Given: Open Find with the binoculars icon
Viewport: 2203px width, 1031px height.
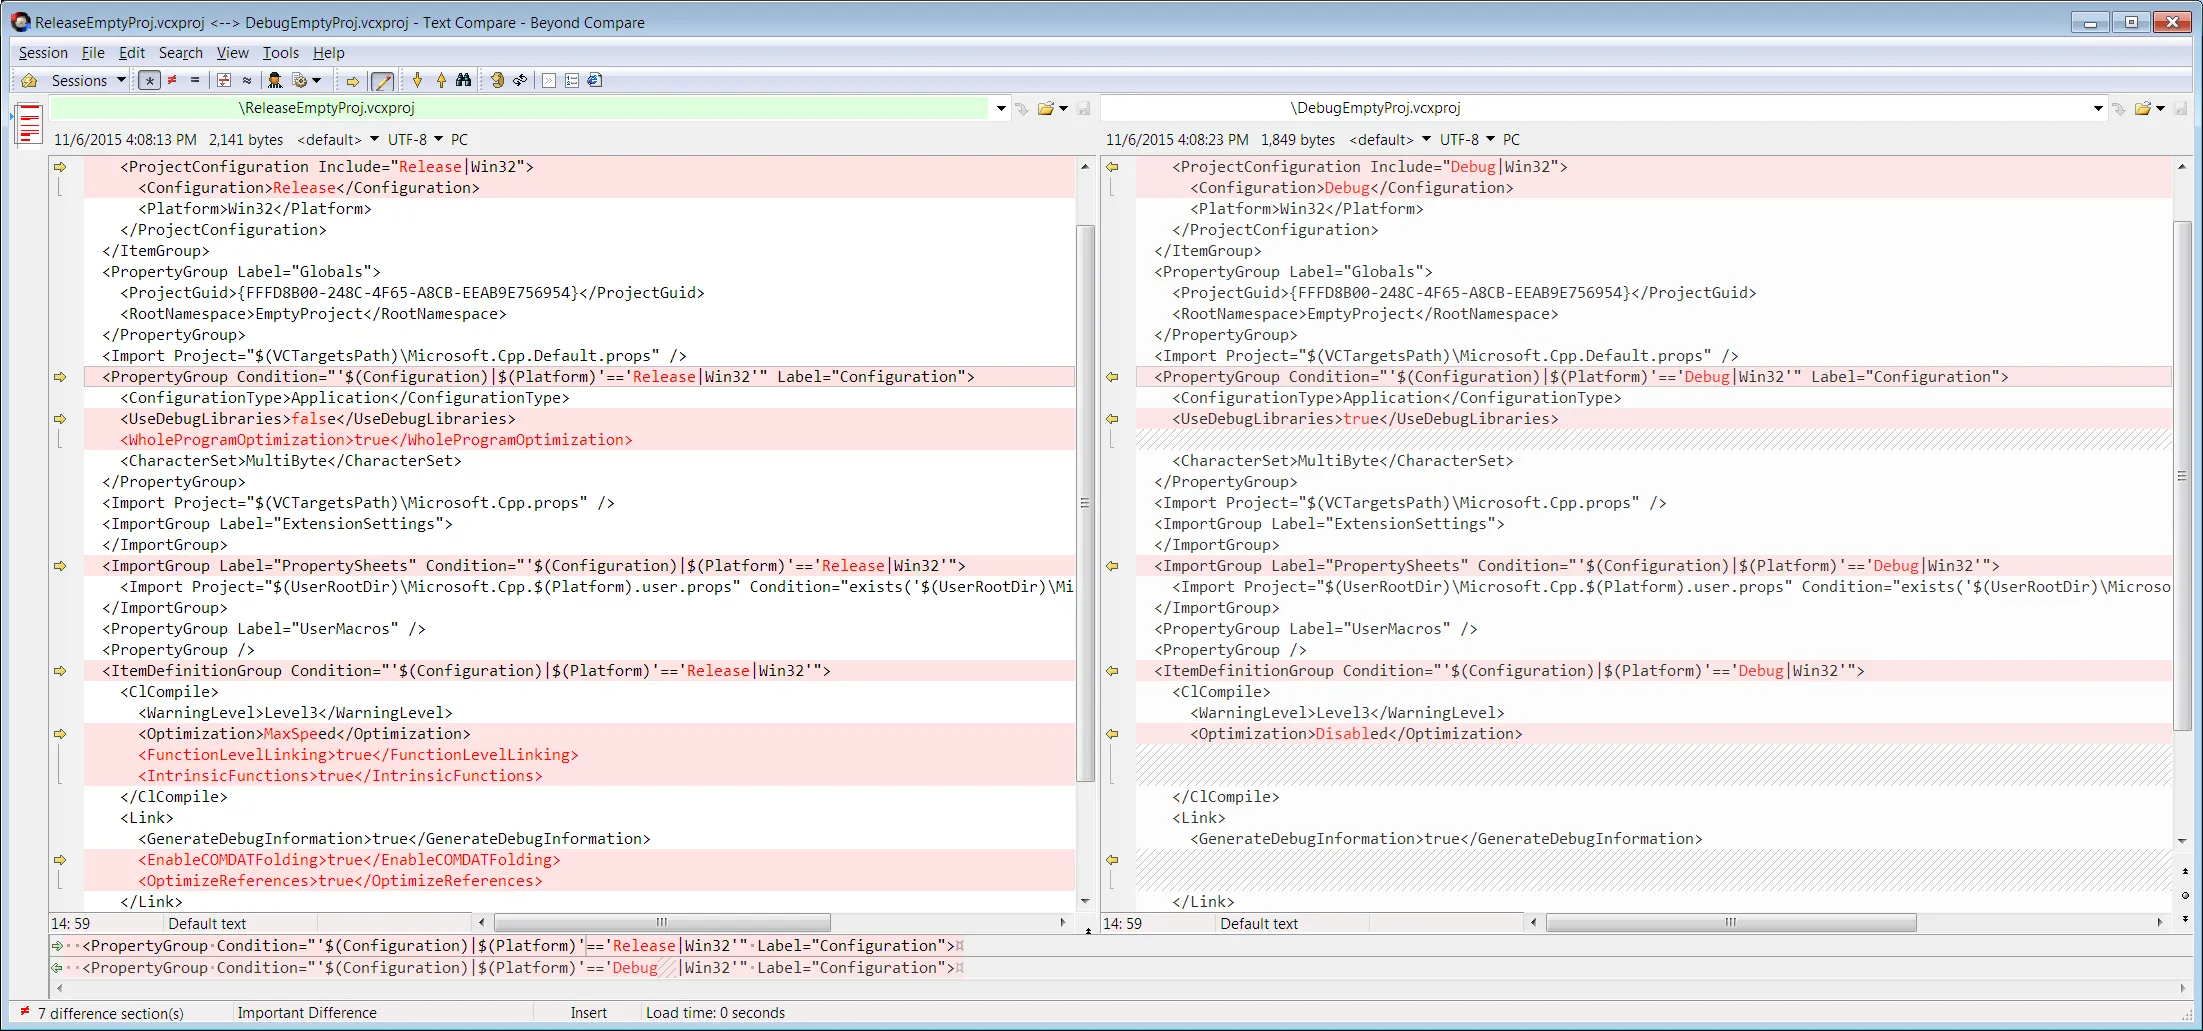Looking at the screenshot, I should (x=464, y=80).
